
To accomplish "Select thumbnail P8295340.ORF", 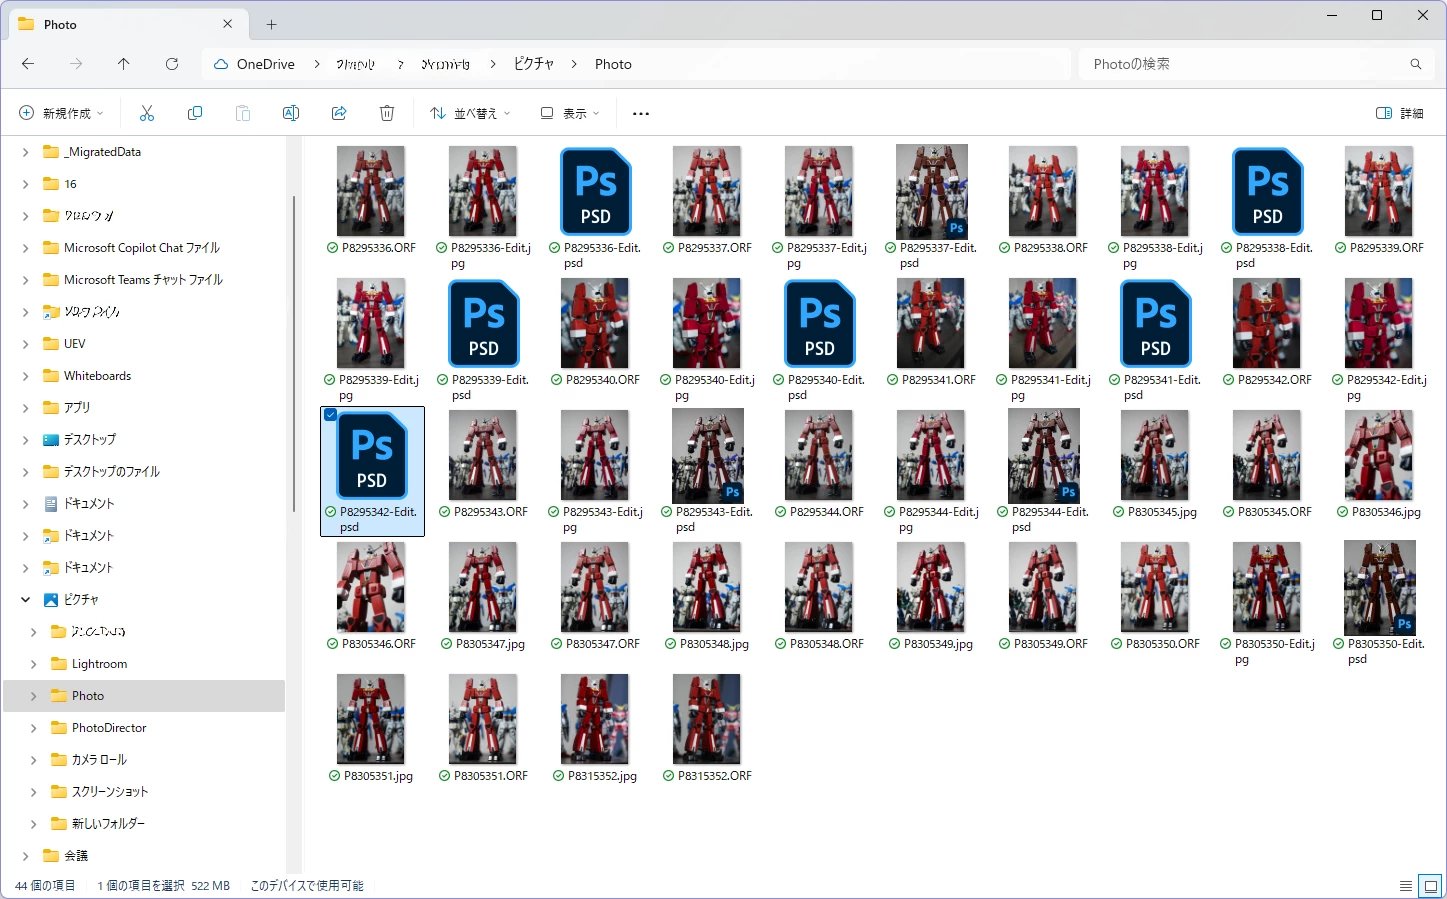I will pyautogui.click(x=595, y=323).
